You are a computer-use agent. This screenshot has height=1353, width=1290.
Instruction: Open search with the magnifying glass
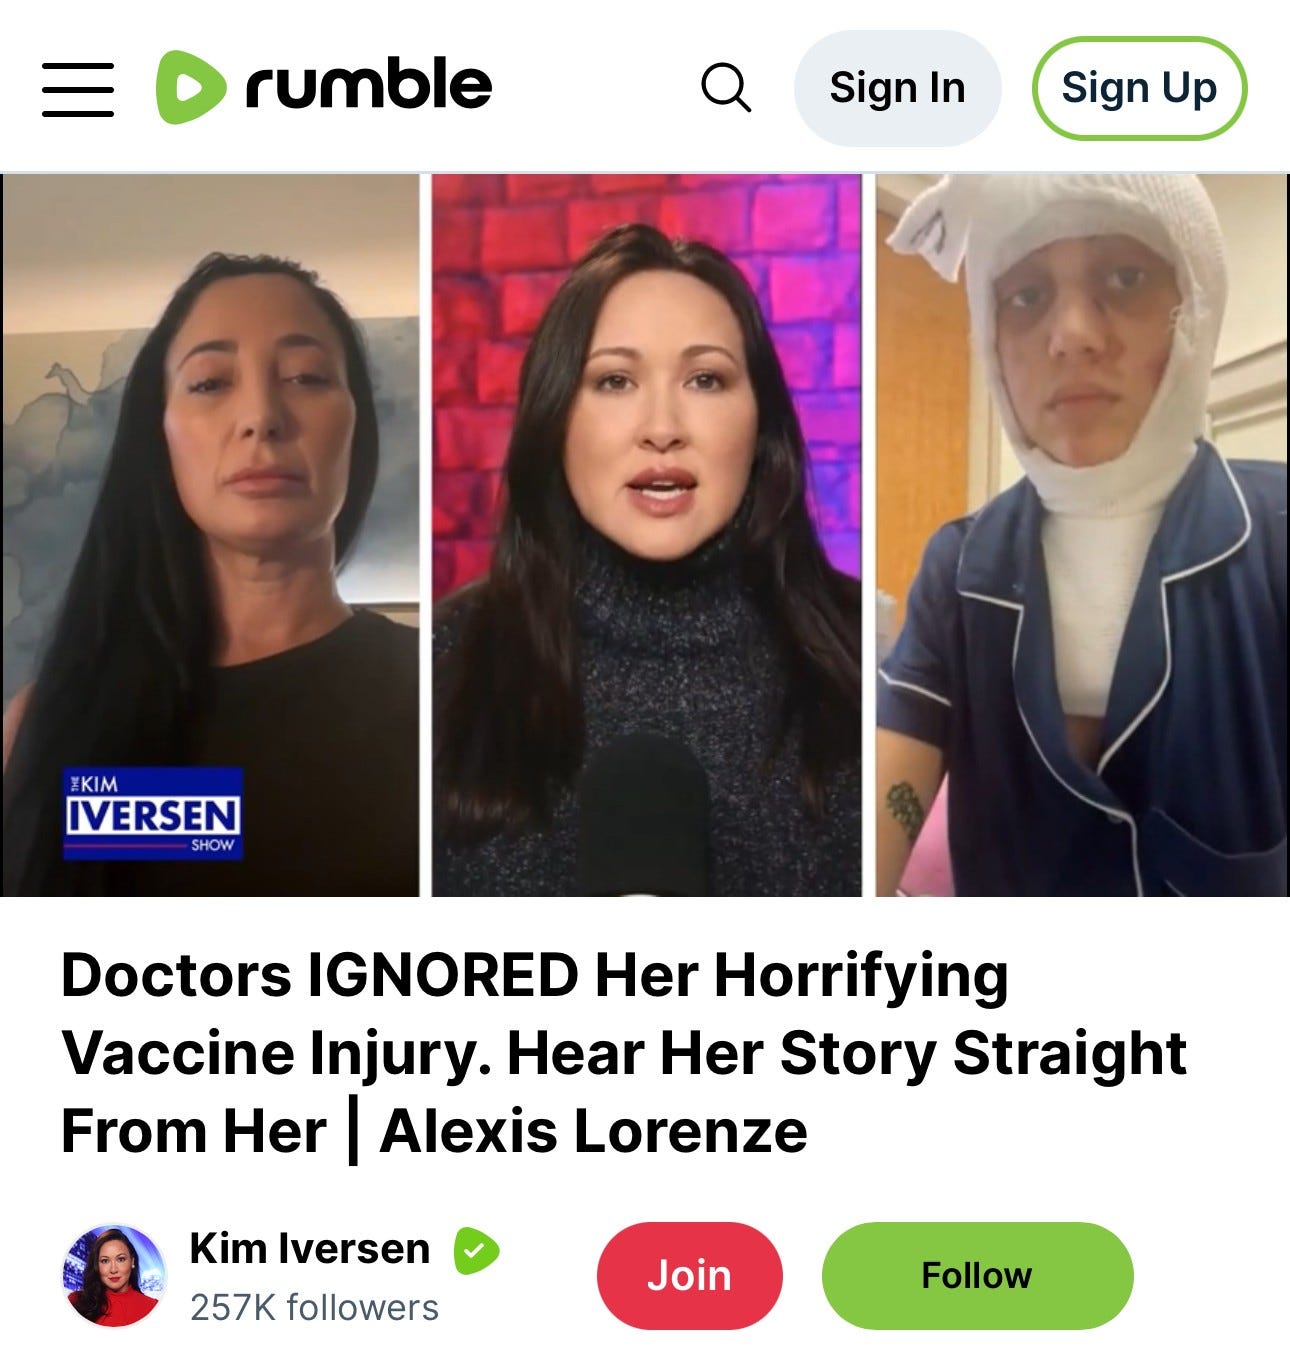[x=726, y=88]
